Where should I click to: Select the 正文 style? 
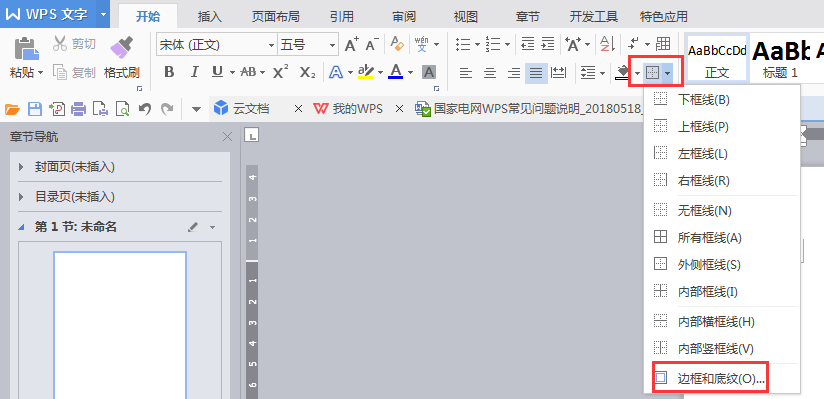(717, 58)
